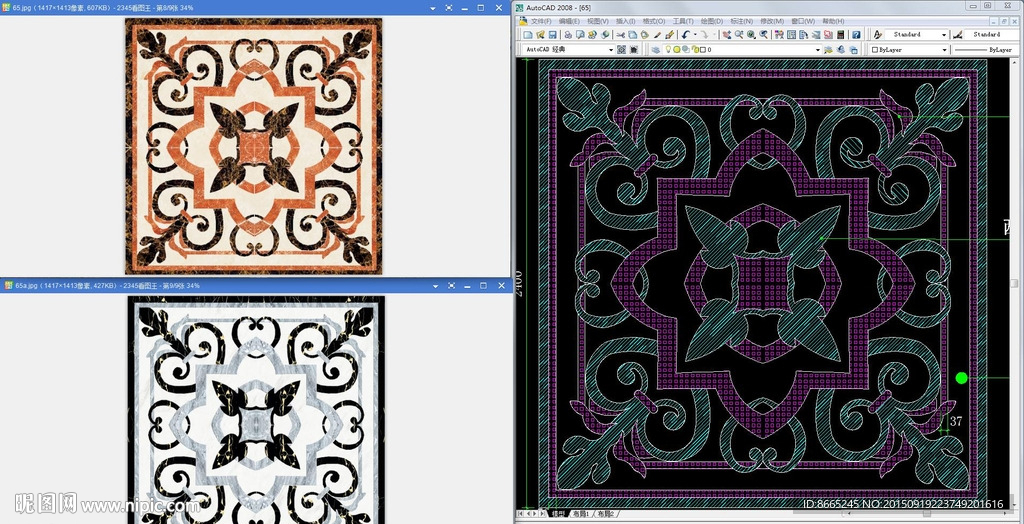Switch to the 布局2 layout tab
Screen dimensions: 1024x524
606,514
